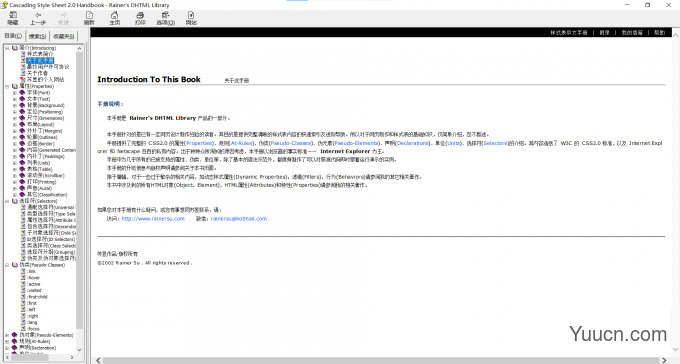Expand the 规则(At-Rules) tree node
Viewport: 680px width, 364px height.
click(x=7, y=341)
